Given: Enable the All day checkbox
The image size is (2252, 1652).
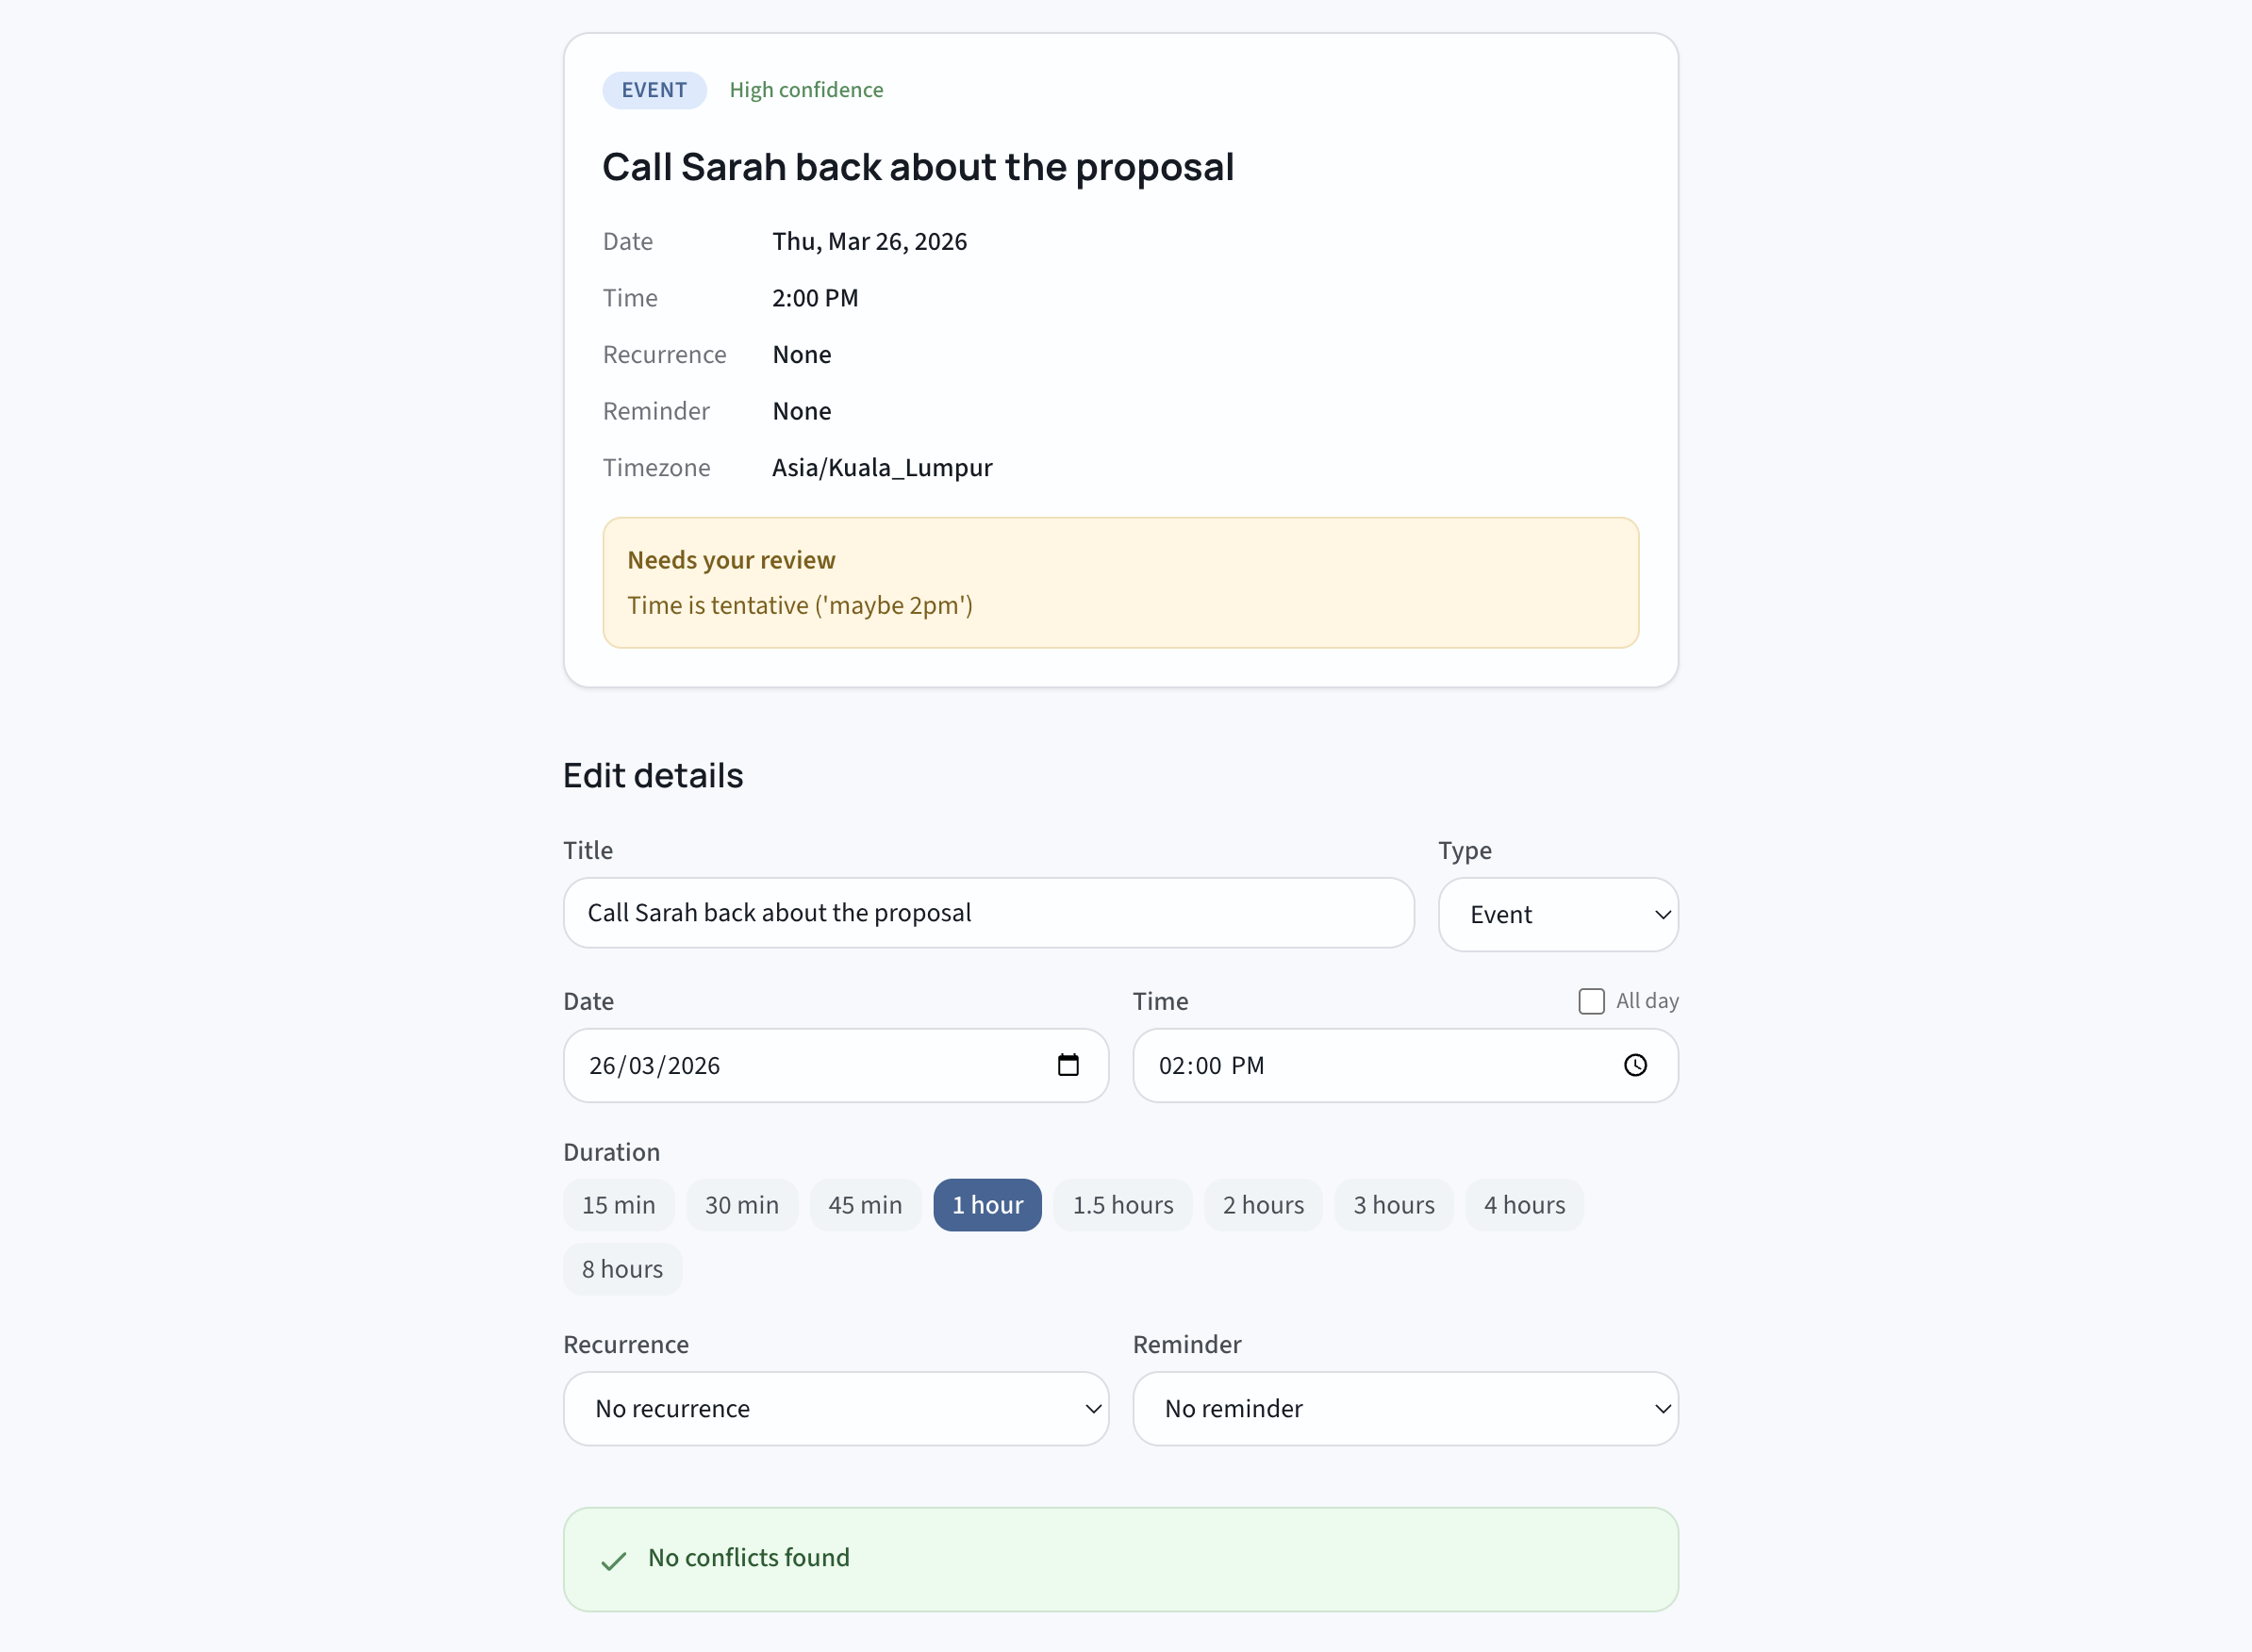Looking at the screenshot, I should 1591,1000.
